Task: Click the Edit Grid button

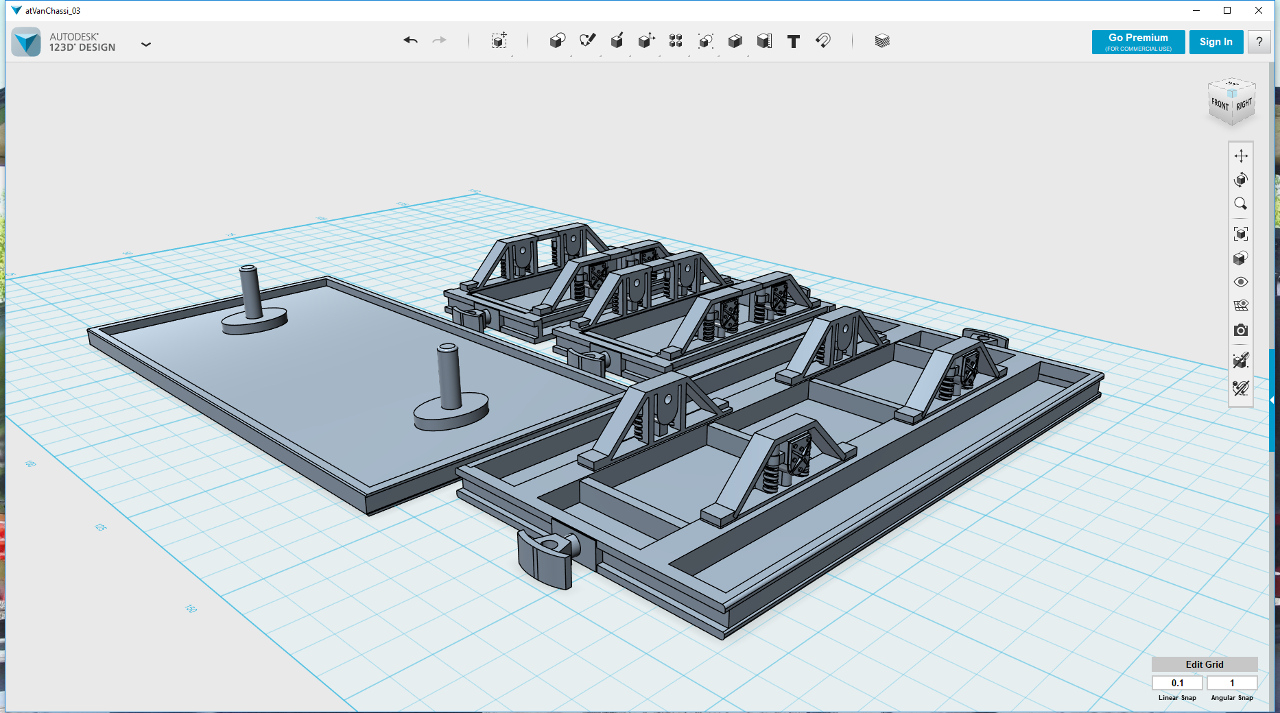Action: (1204, 664)
